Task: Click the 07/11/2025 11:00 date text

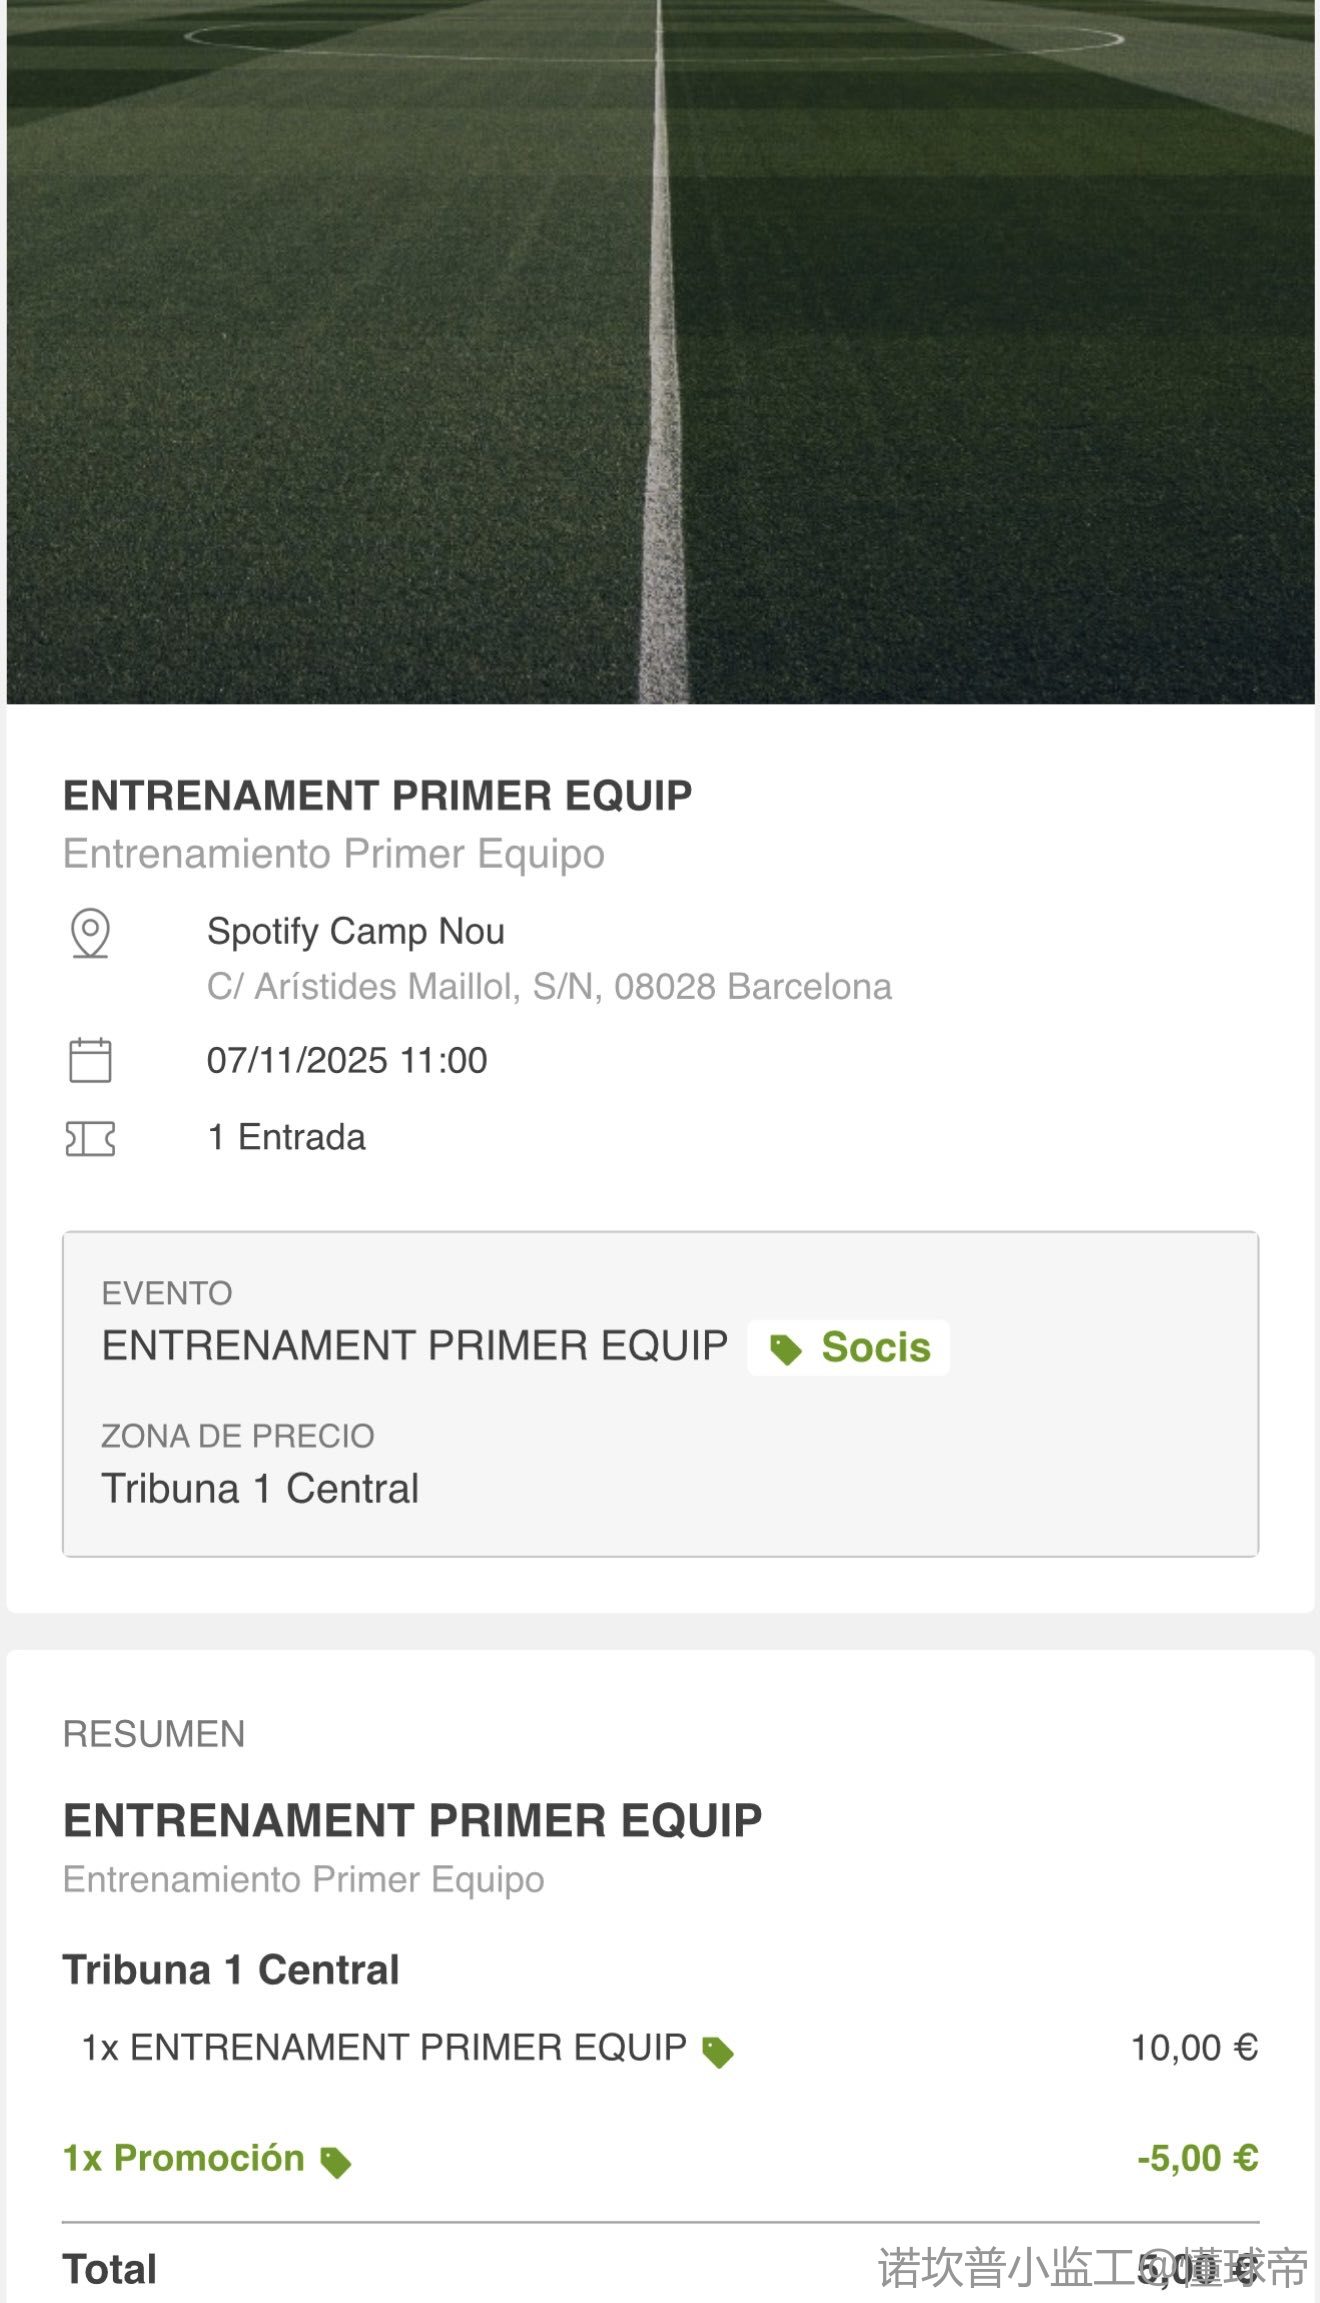Action: (x=347, y=1060)
